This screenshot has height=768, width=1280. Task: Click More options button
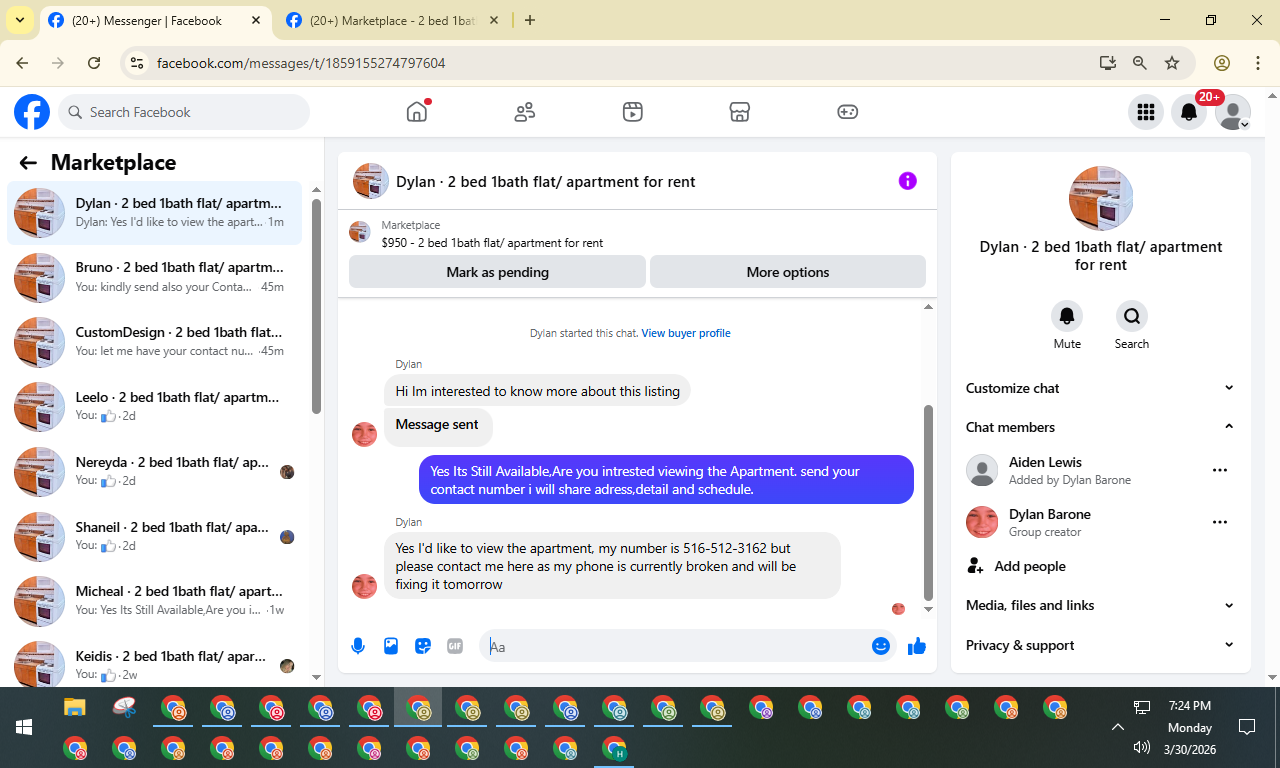788,272
